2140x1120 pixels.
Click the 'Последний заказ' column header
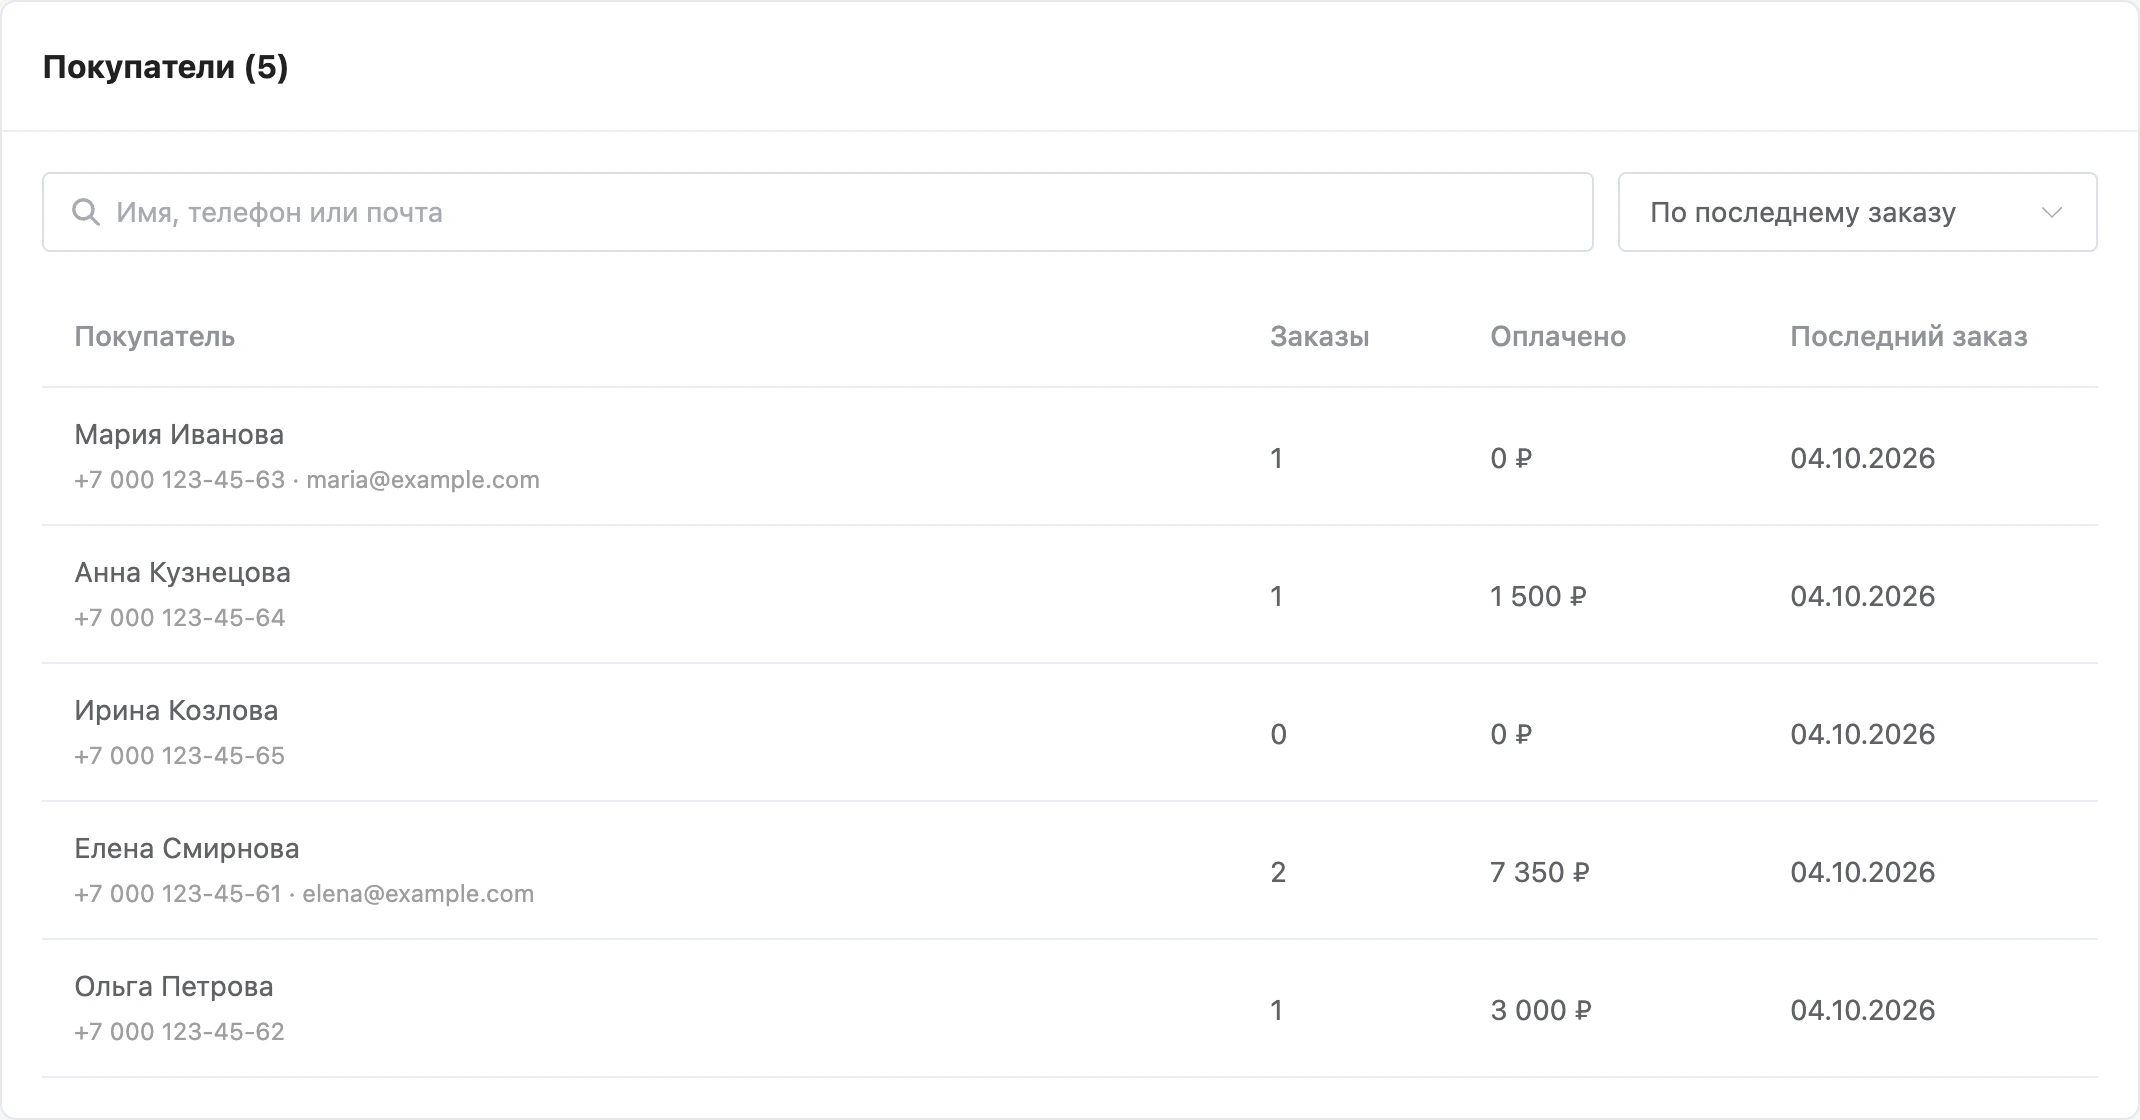(1909, 337)
